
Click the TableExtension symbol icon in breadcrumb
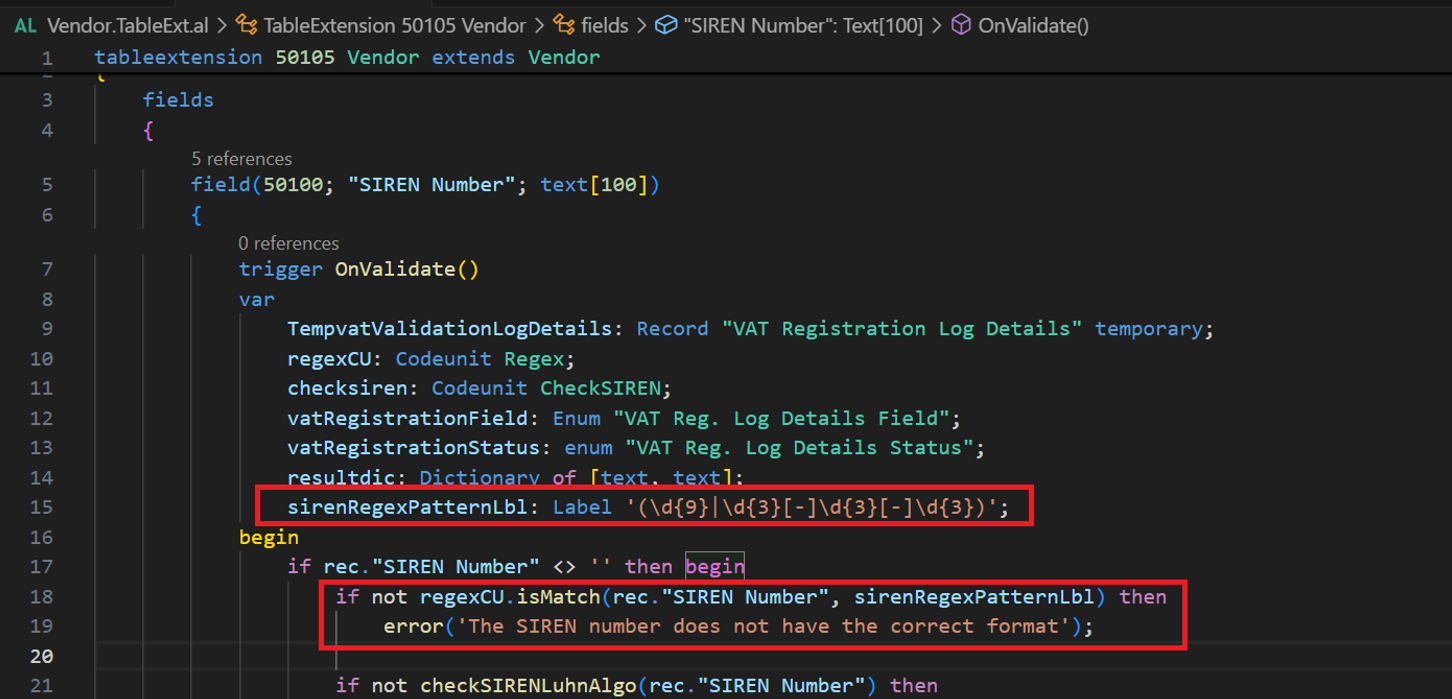[x=246, y=26]
